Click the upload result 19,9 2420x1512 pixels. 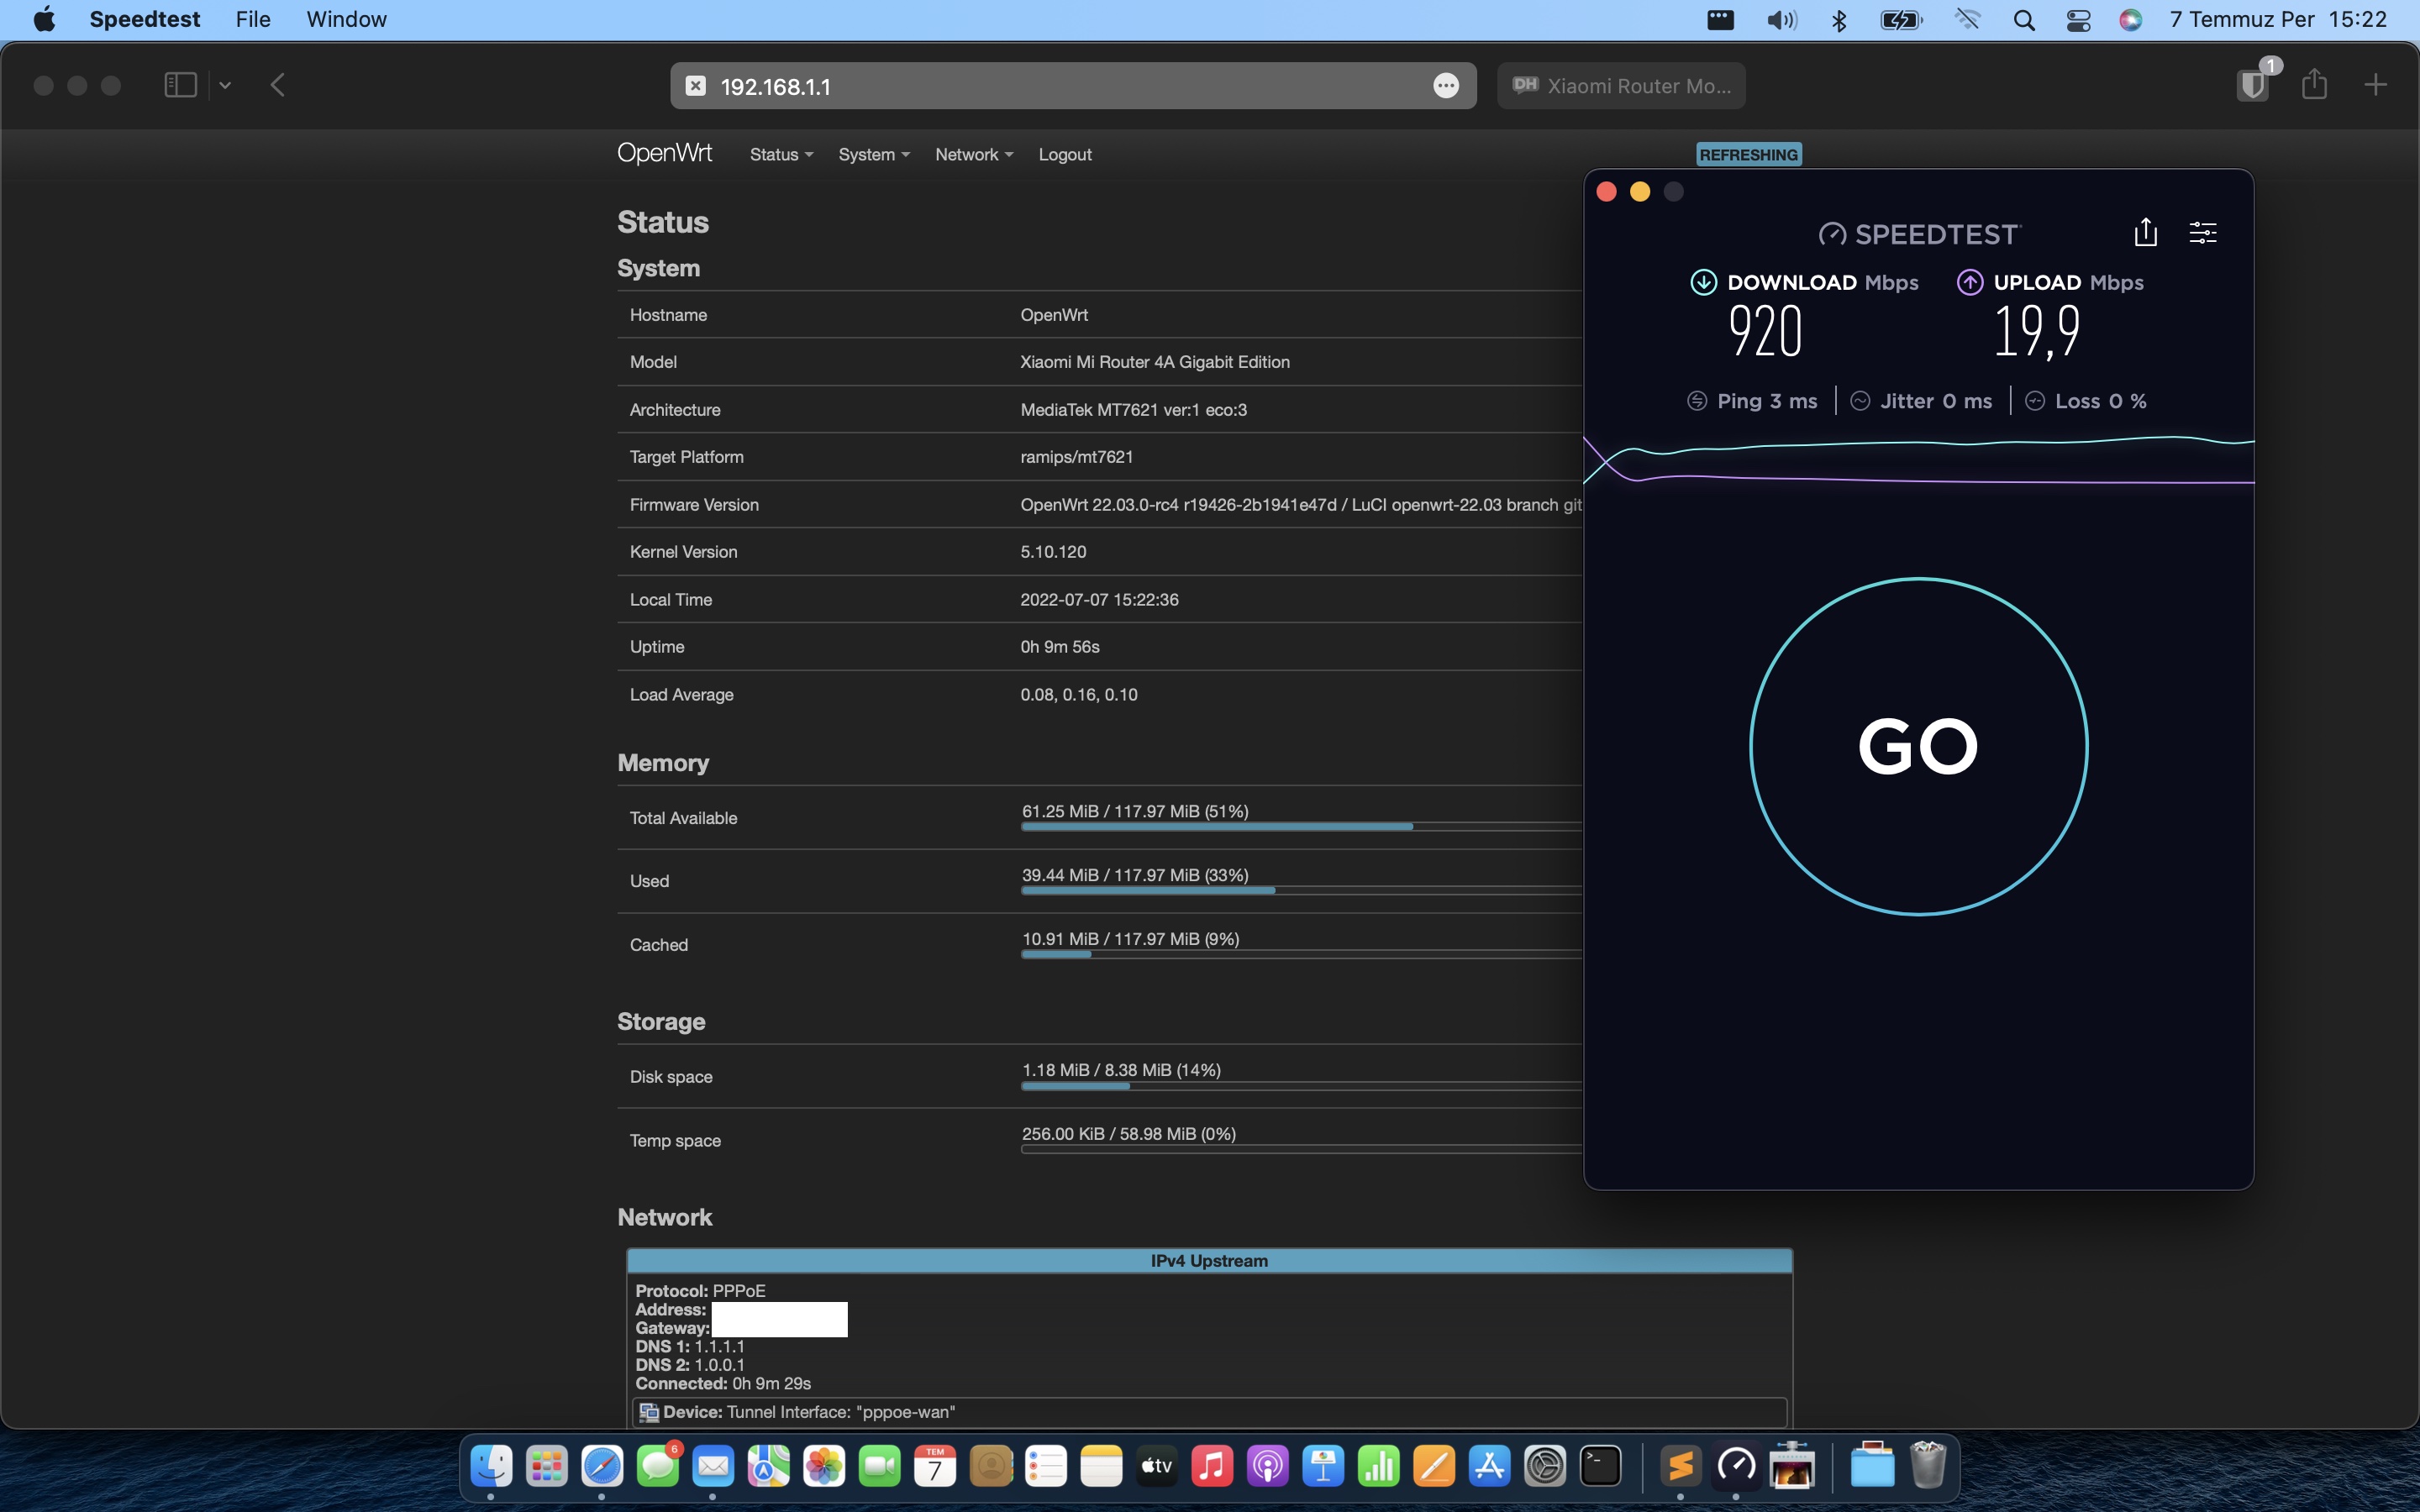[x=2037, y=331]
